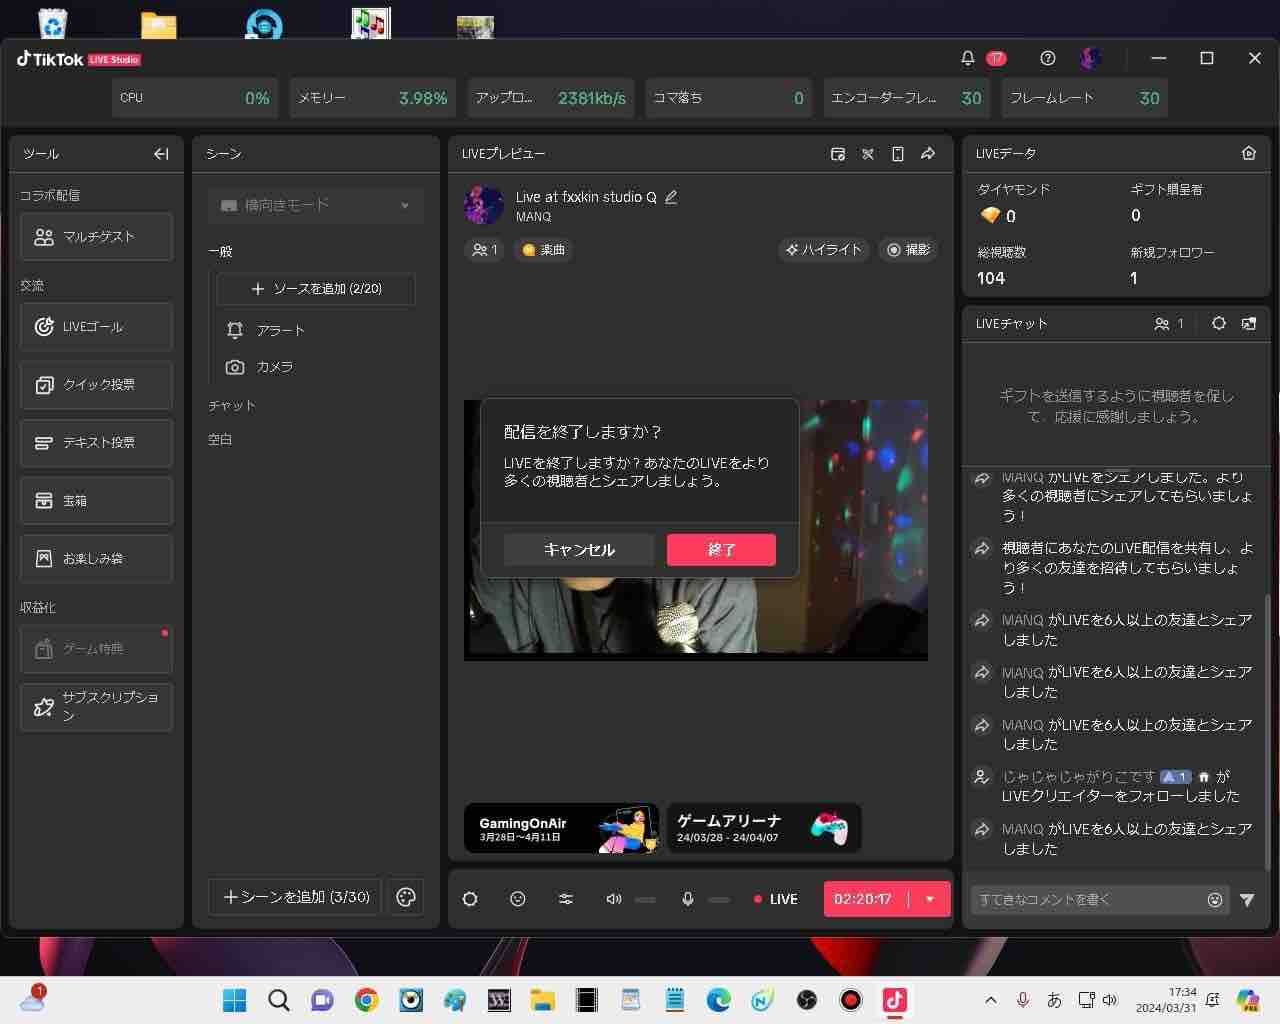The image size is (1280, 1024).
Task: Open the 宝箱 tool
Action: (x=96, y=501)
